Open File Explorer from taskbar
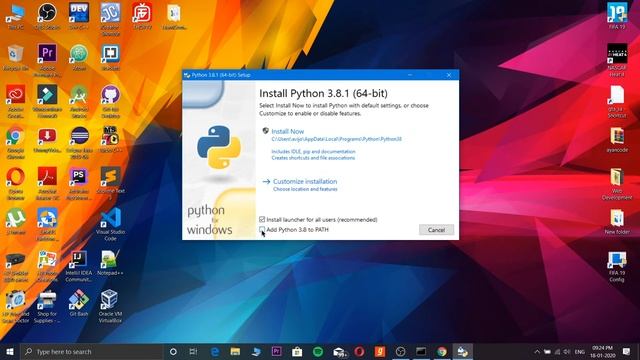The height and width of the screenshot is (360, 640). tap(235, 351)
